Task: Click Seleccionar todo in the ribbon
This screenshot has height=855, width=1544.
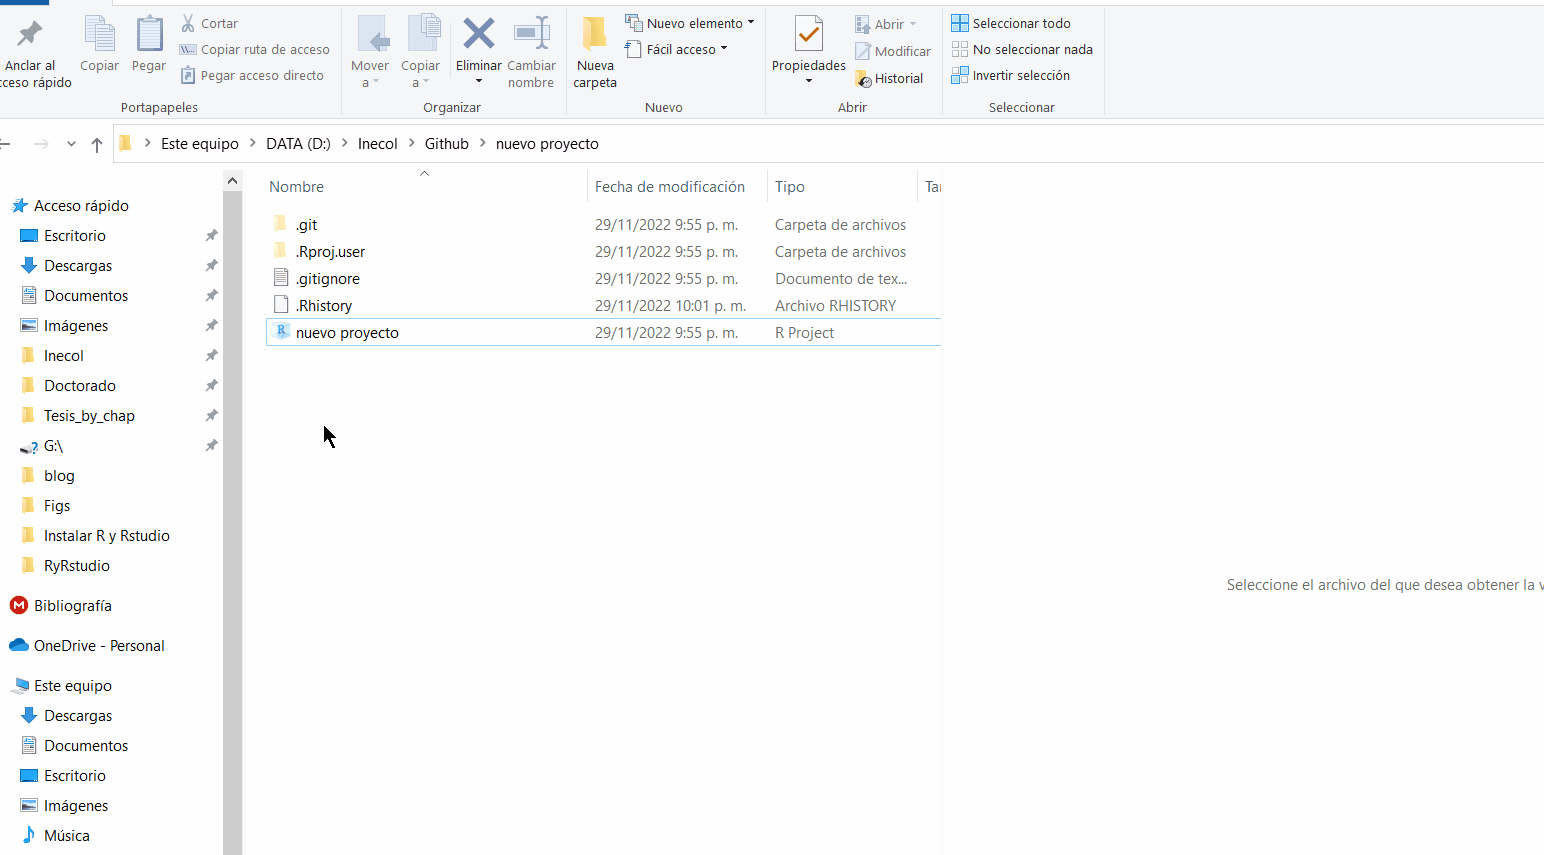Action: 1011,23
